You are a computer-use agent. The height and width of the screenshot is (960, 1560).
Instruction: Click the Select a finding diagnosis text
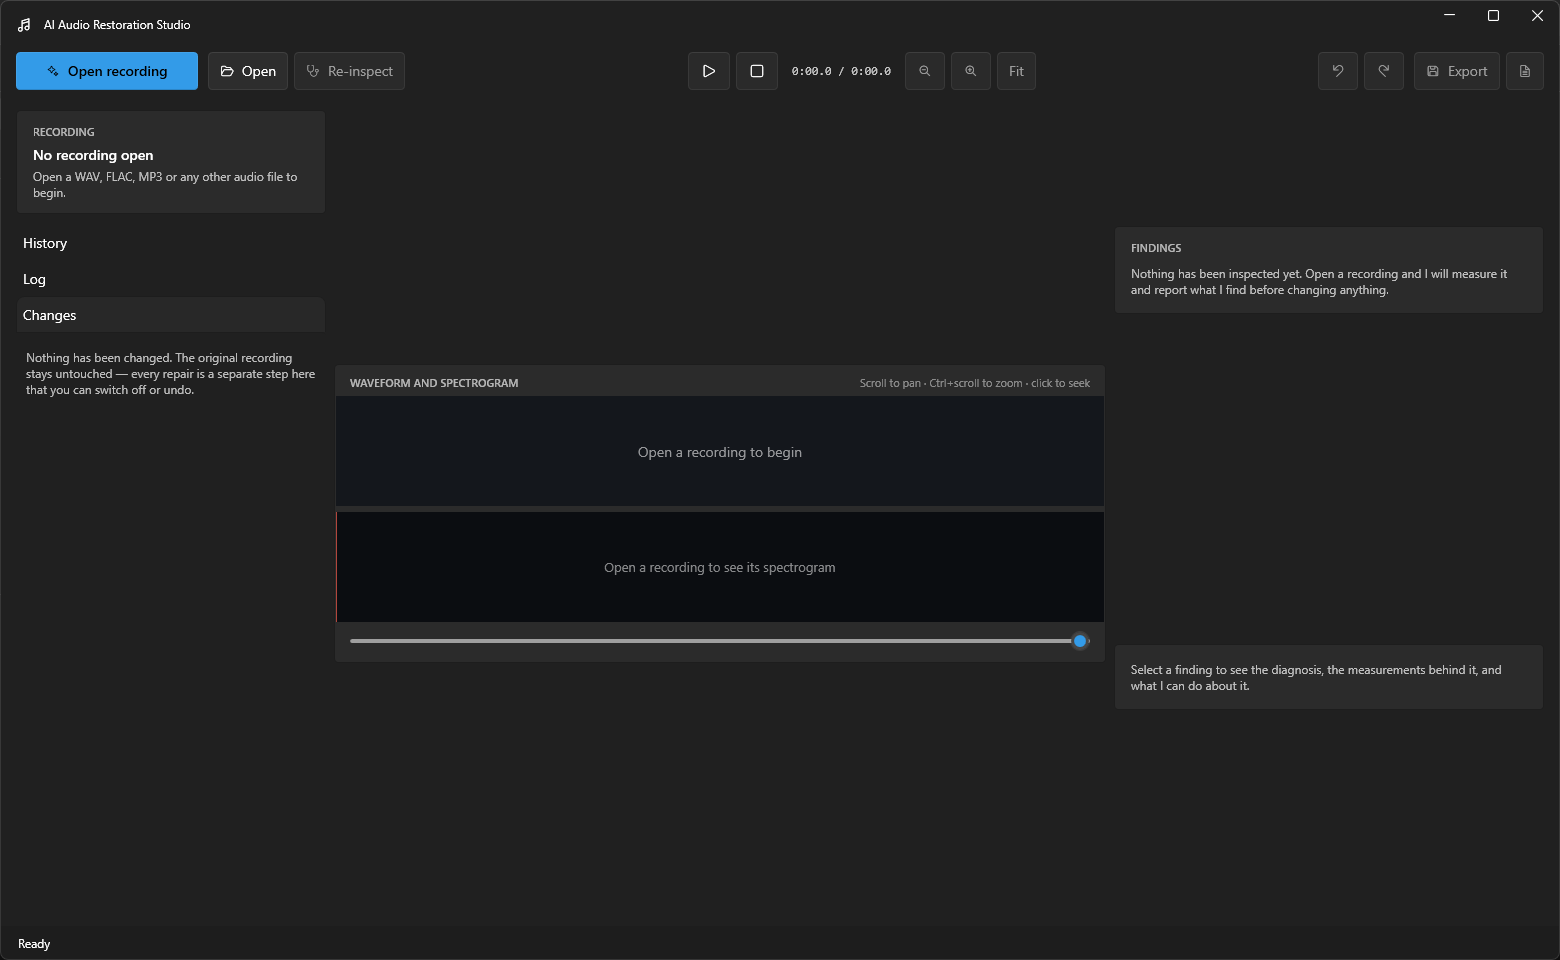point(1316,678)
